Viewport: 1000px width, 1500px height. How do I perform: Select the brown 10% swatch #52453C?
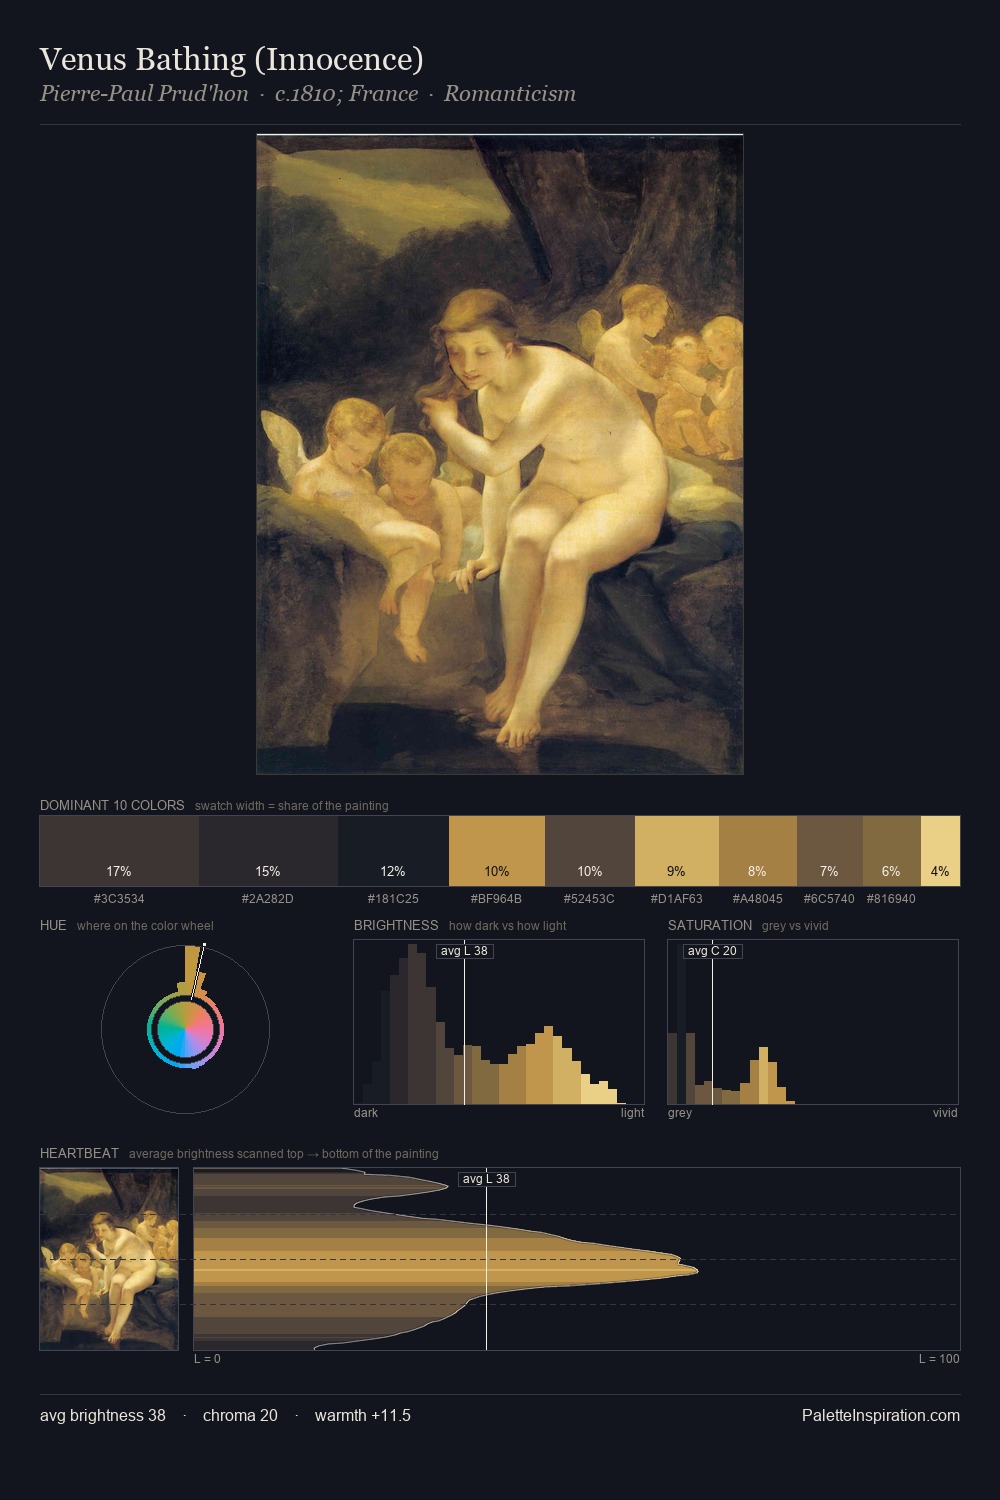click(590, 851)
